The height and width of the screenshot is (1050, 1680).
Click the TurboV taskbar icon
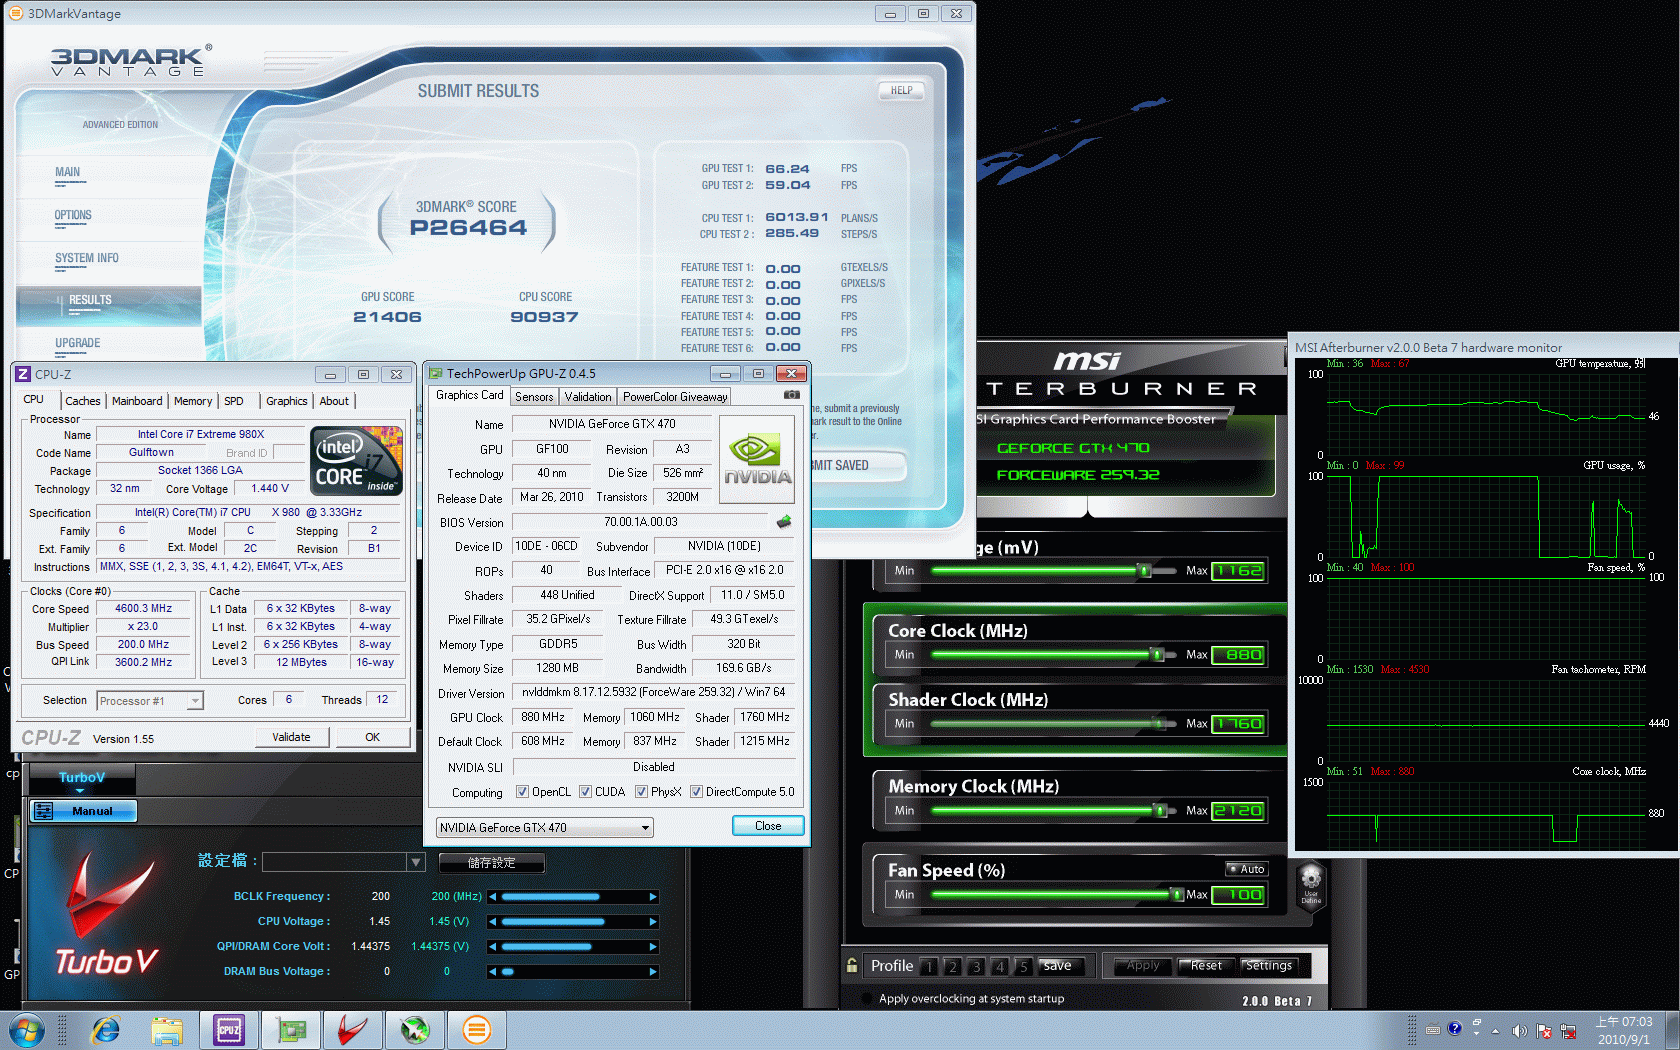(x=352, y=1029)
